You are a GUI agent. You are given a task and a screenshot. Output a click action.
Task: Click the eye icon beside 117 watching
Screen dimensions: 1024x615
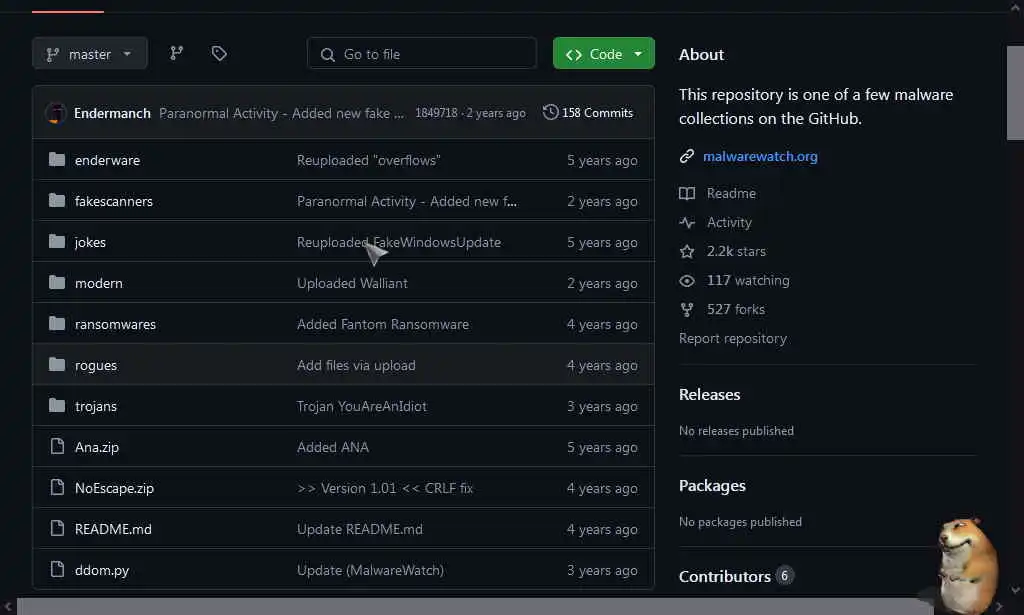click(687, 280)
